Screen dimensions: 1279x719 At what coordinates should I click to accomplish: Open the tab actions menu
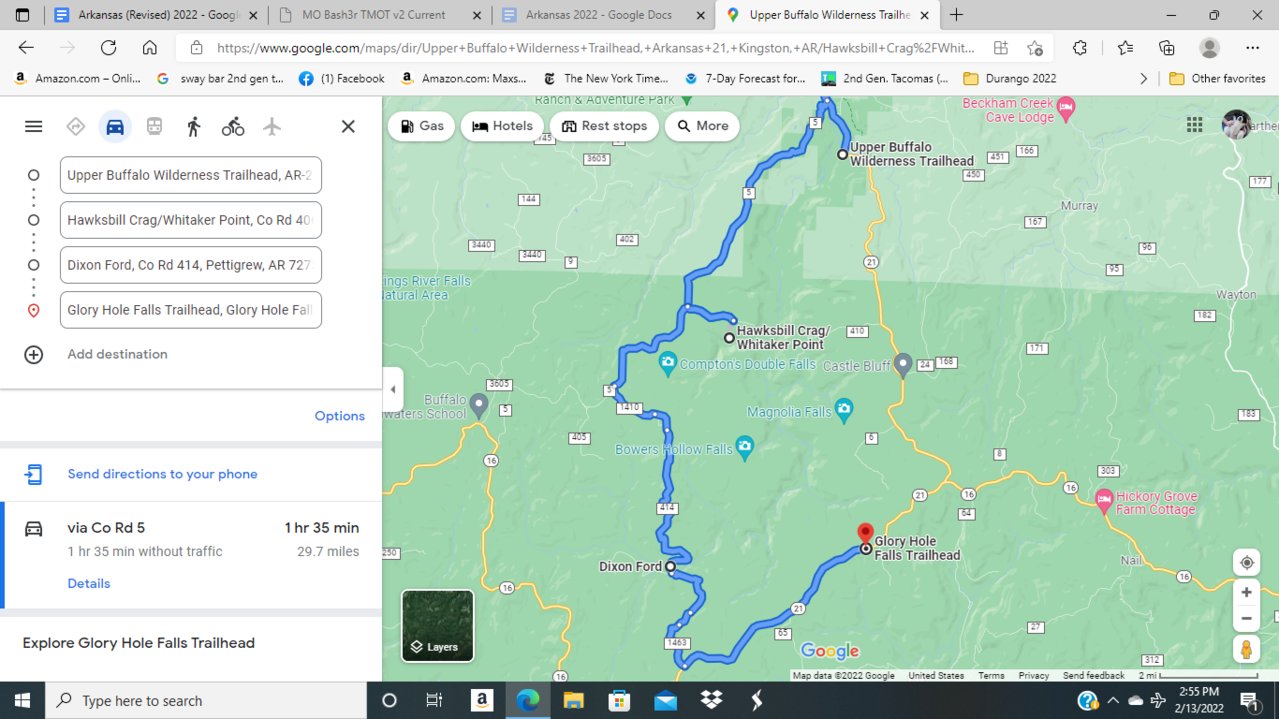22,15
